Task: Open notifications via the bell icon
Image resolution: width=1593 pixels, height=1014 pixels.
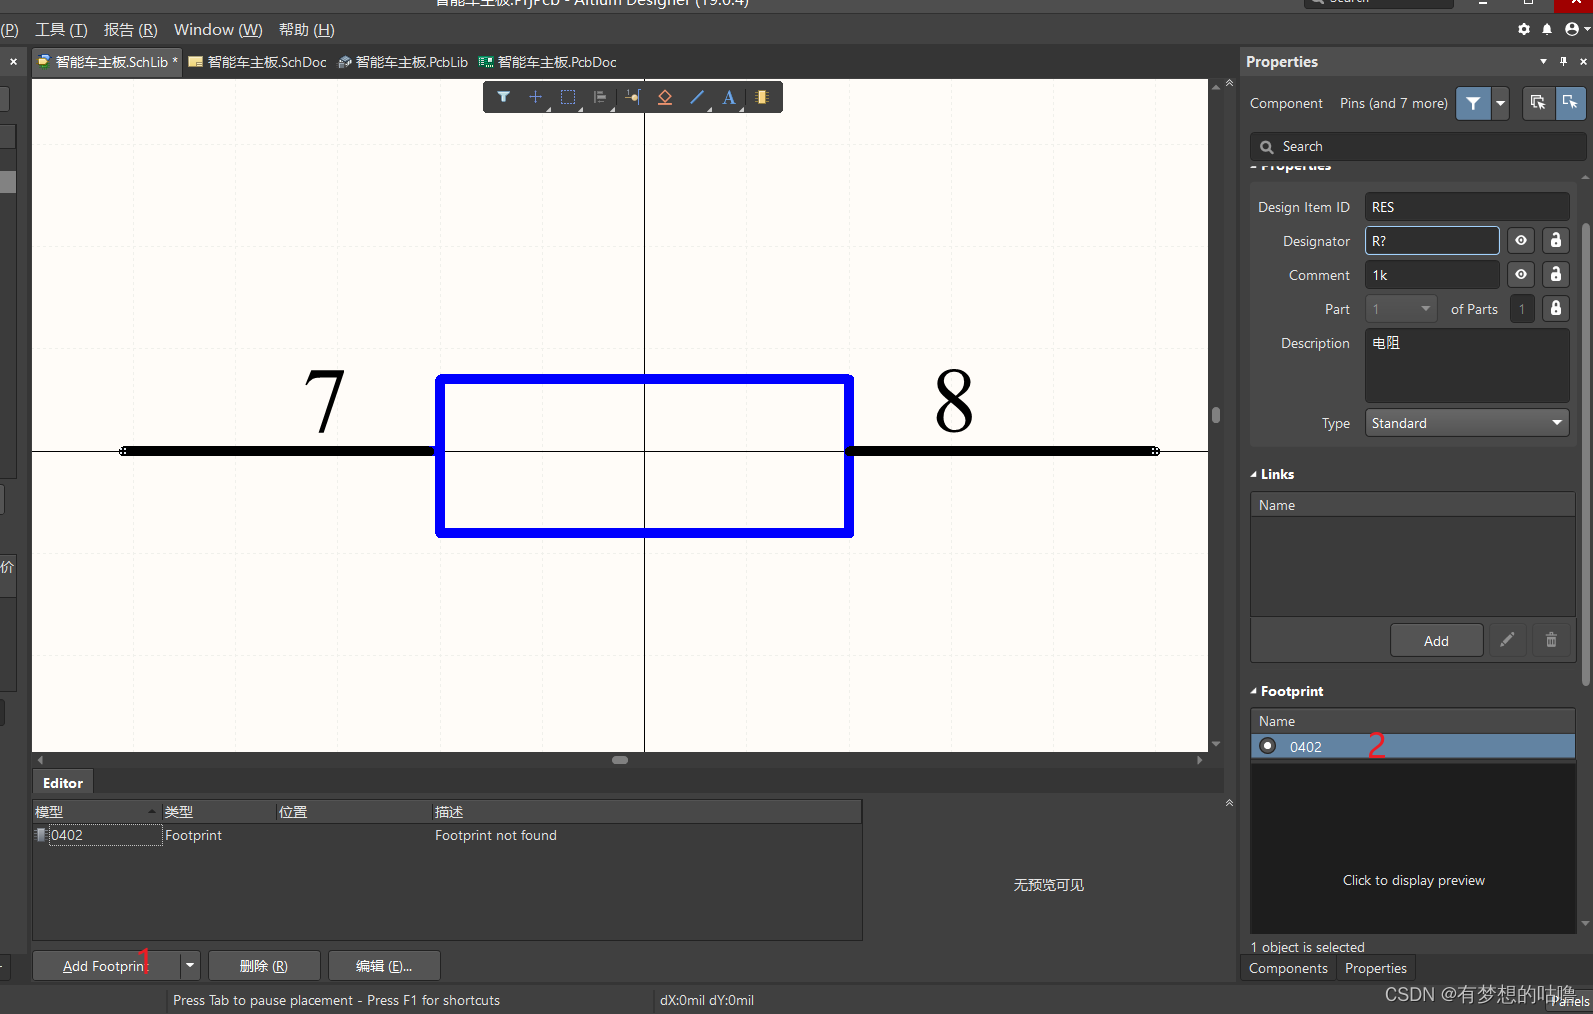Action: tap(1547, 29)
